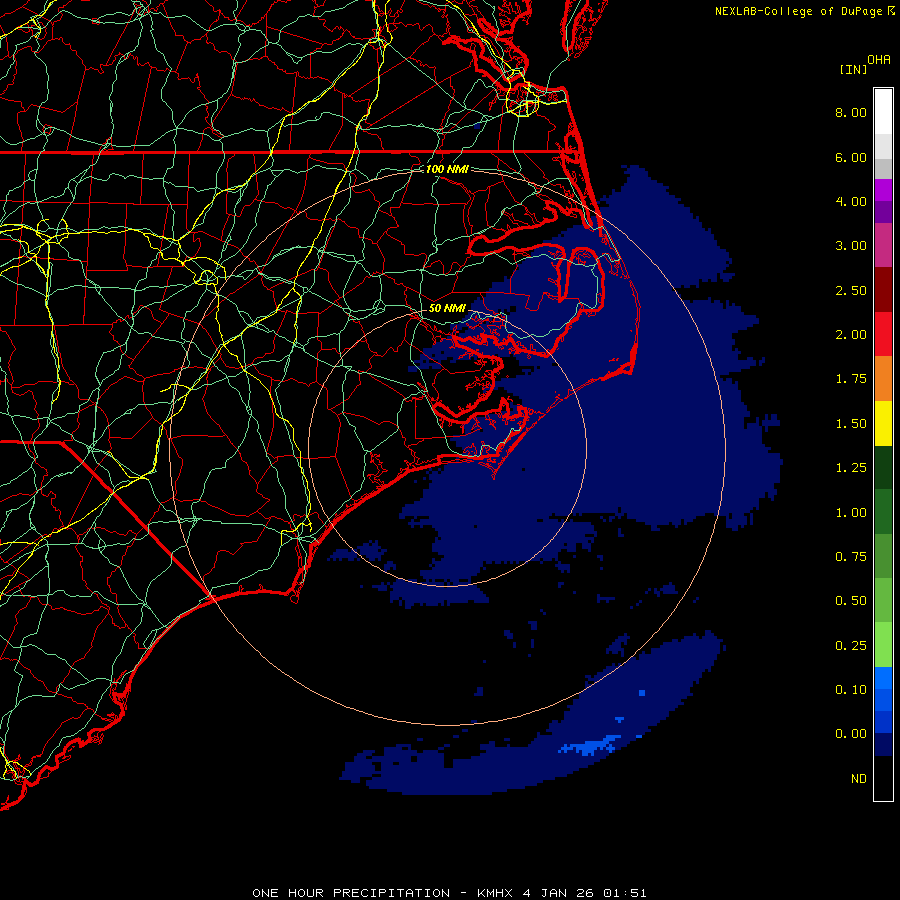Click the 50 NMI range ring label
Screen dimensions: 900x900
[x=447, y=308]
